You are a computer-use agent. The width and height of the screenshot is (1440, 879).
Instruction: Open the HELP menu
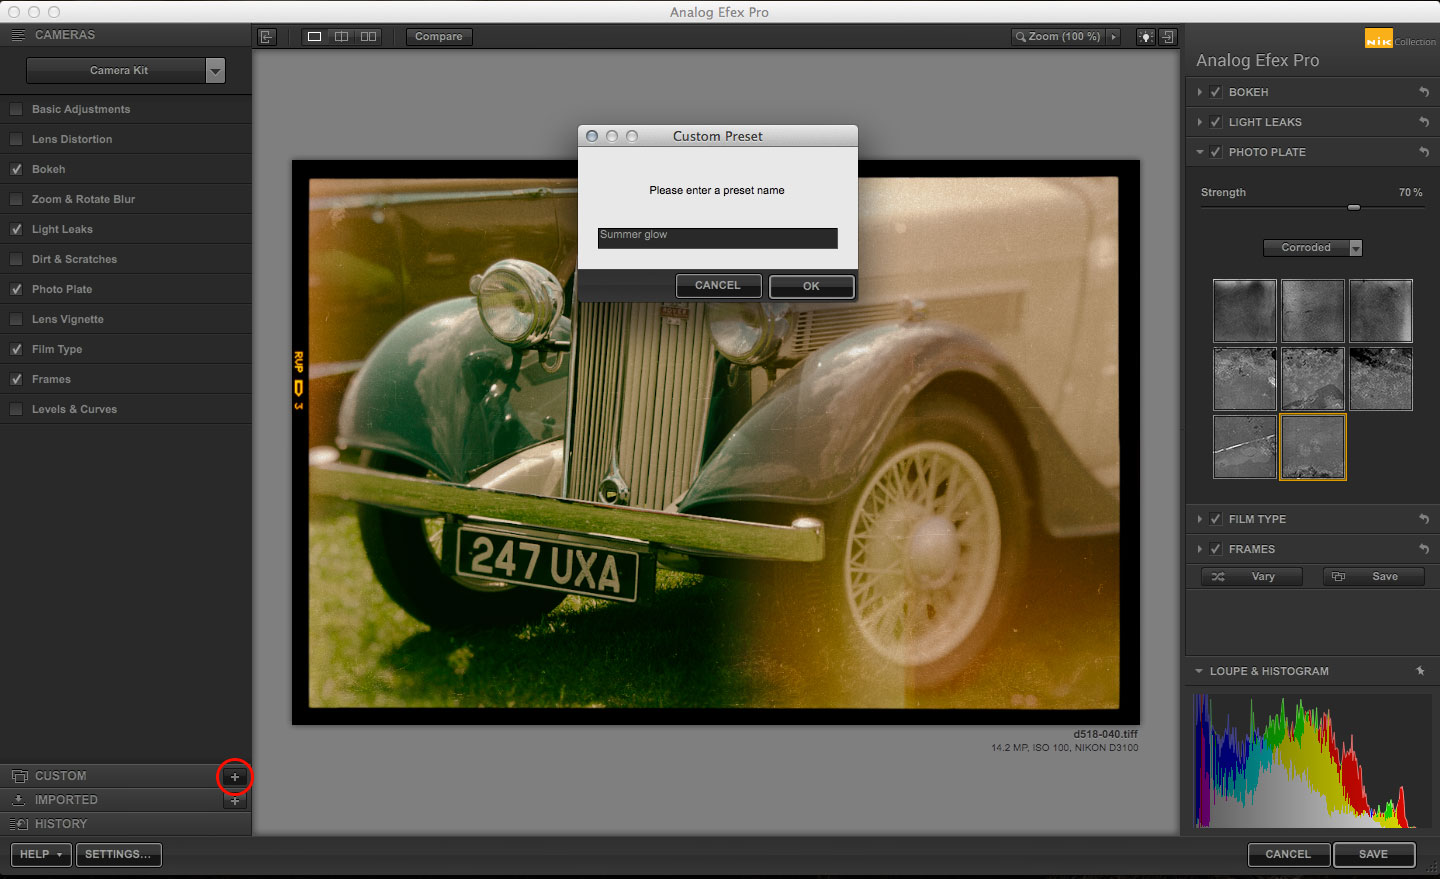tap(41, 855)
